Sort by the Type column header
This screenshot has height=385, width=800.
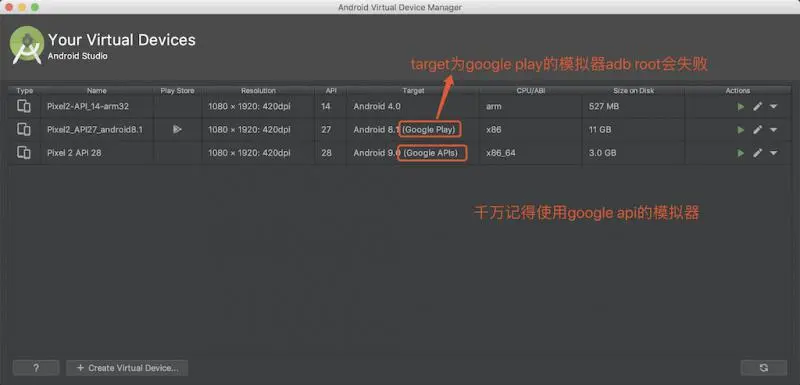(x=24, y=91)
